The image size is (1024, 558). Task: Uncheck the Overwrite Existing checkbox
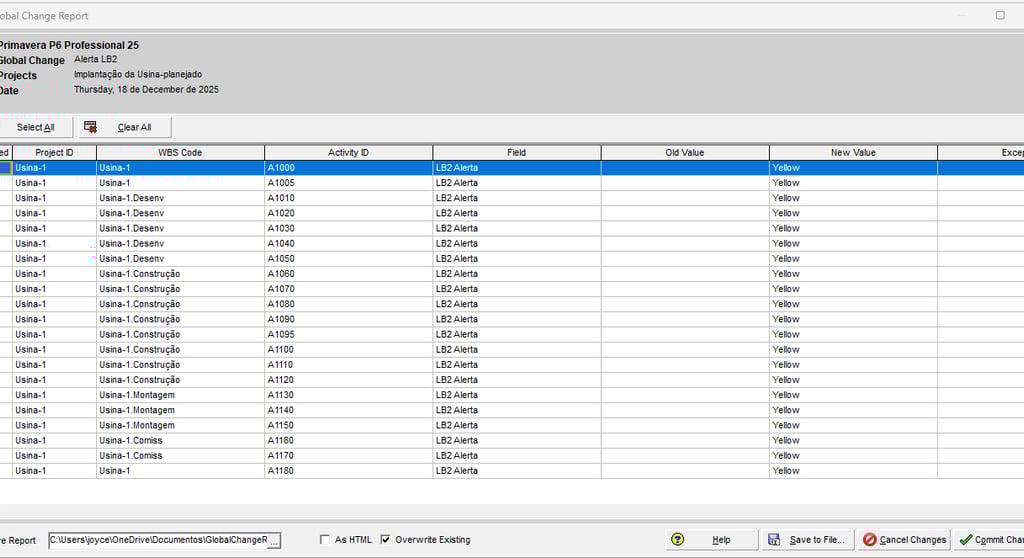pos(385,539)
